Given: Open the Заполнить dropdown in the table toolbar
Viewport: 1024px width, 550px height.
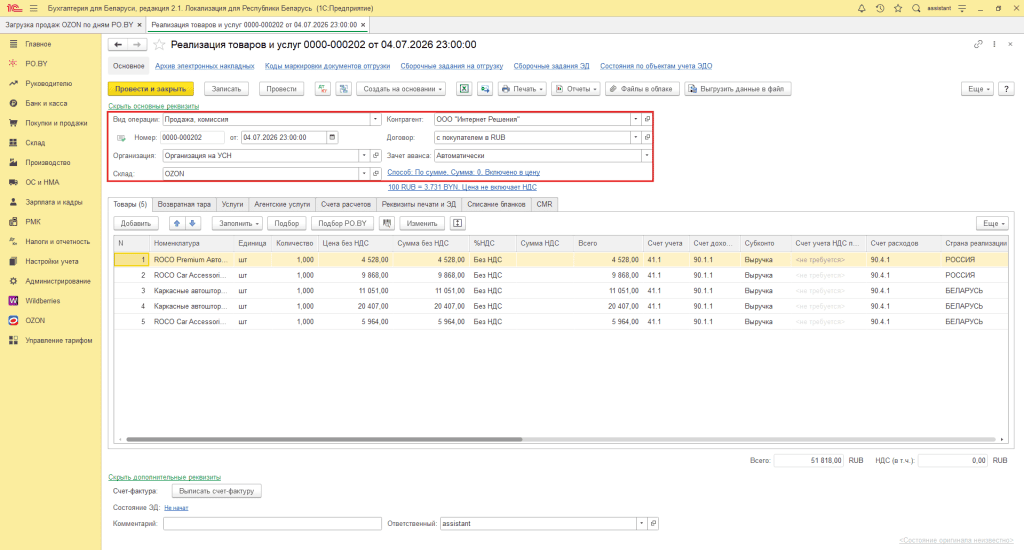Looking at the screenshot, I should coord(238,223).
